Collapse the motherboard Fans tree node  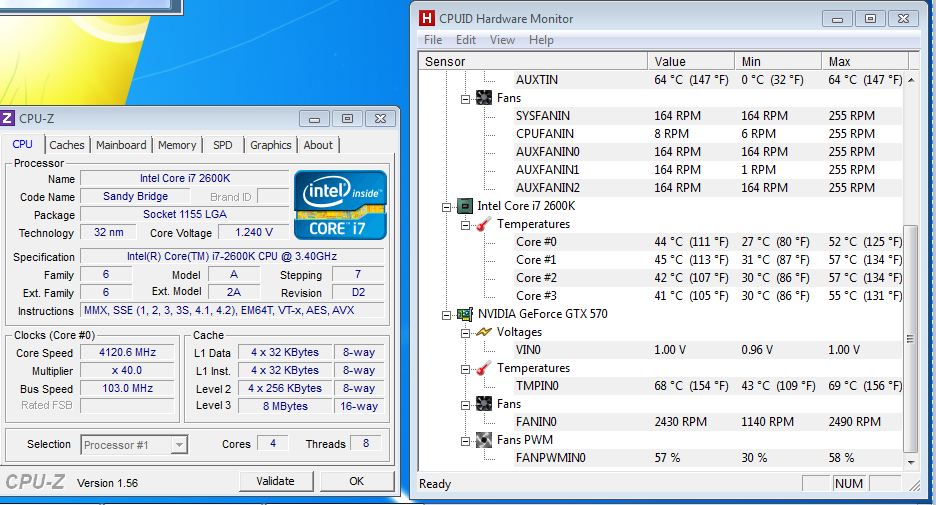click(466, 99)
